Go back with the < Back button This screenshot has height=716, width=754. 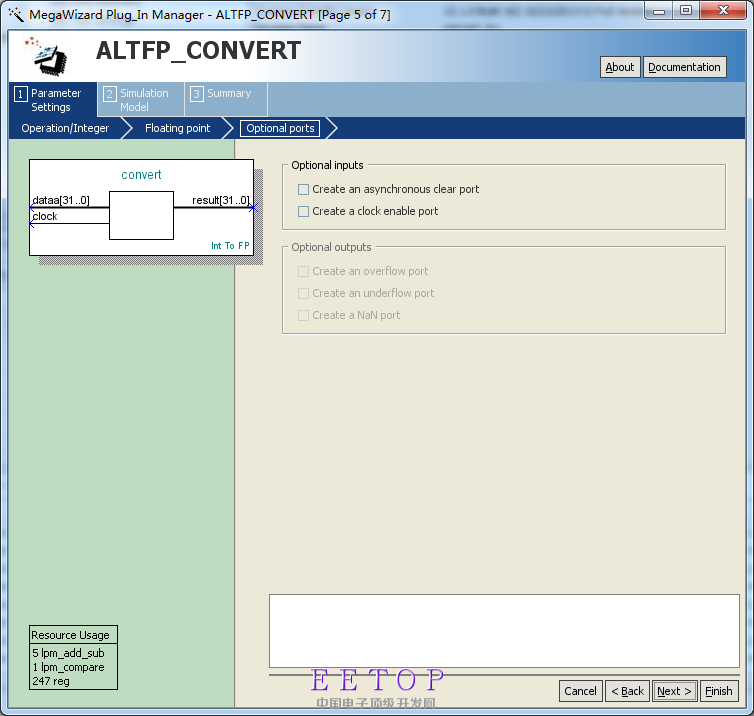coord(627,691)
